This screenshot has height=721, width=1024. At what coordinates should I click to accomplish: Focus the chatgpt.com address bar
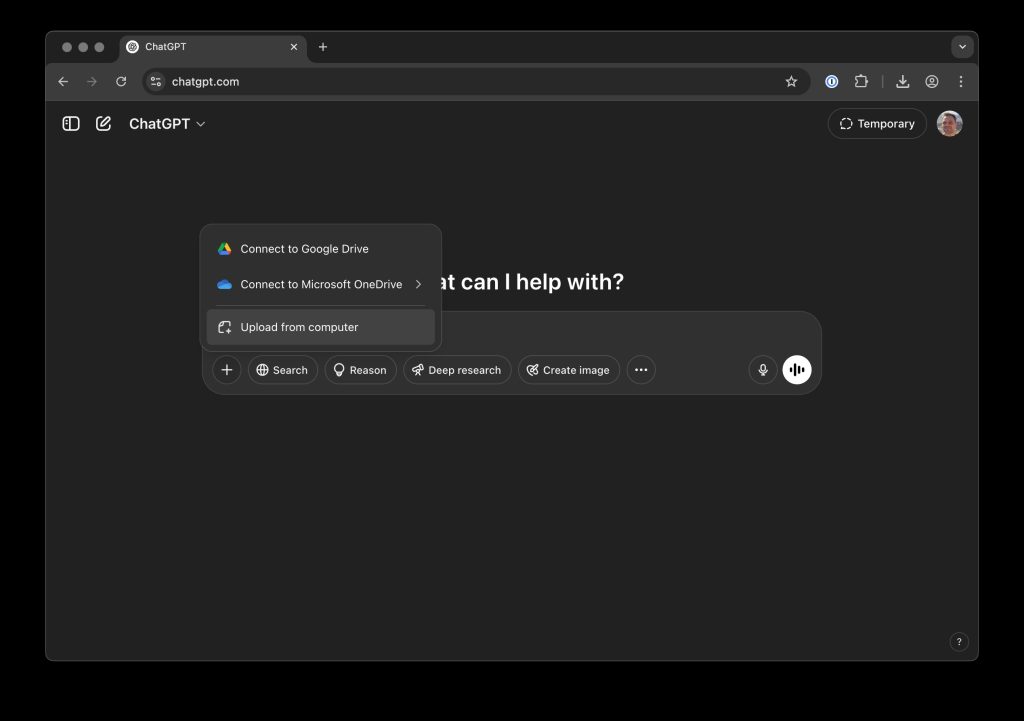pos(477,82)
